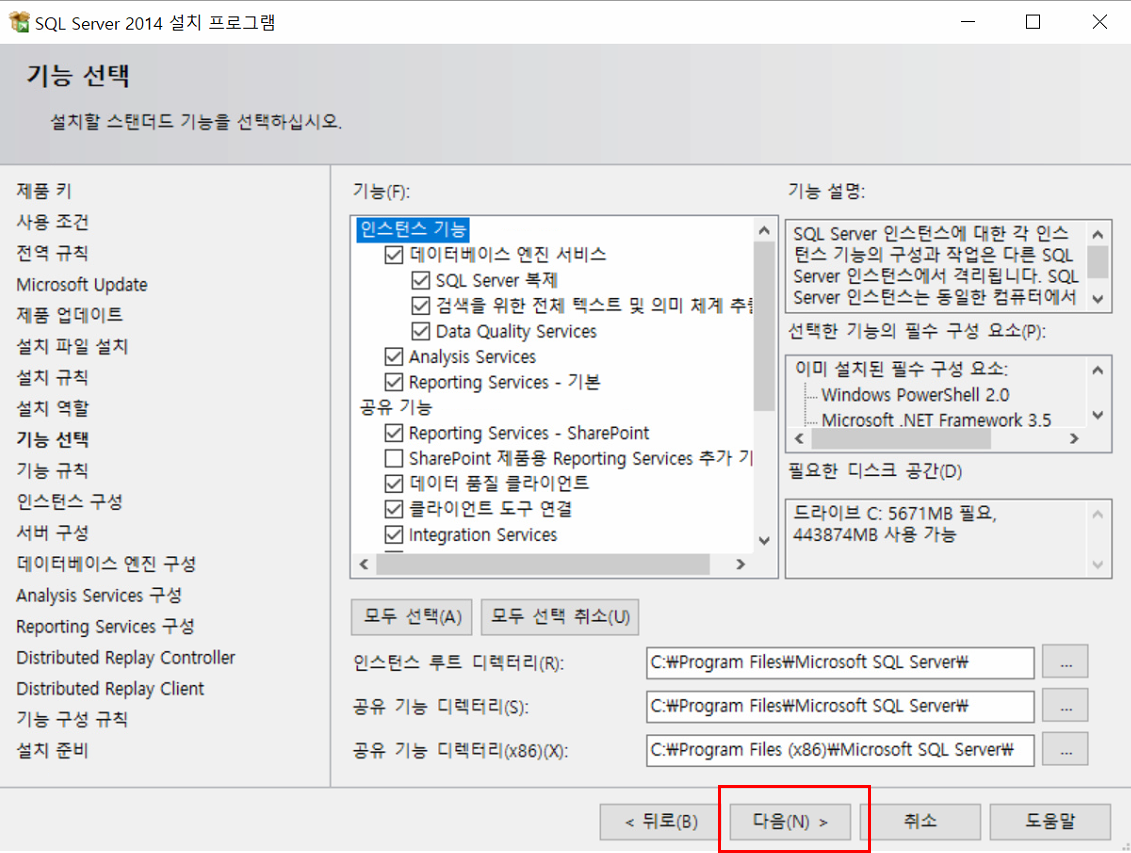Screen dimensions: 1131x853
Task: Click the 공유 기능 디렉터리(S) path field
Action: click(x=840, y=707)
